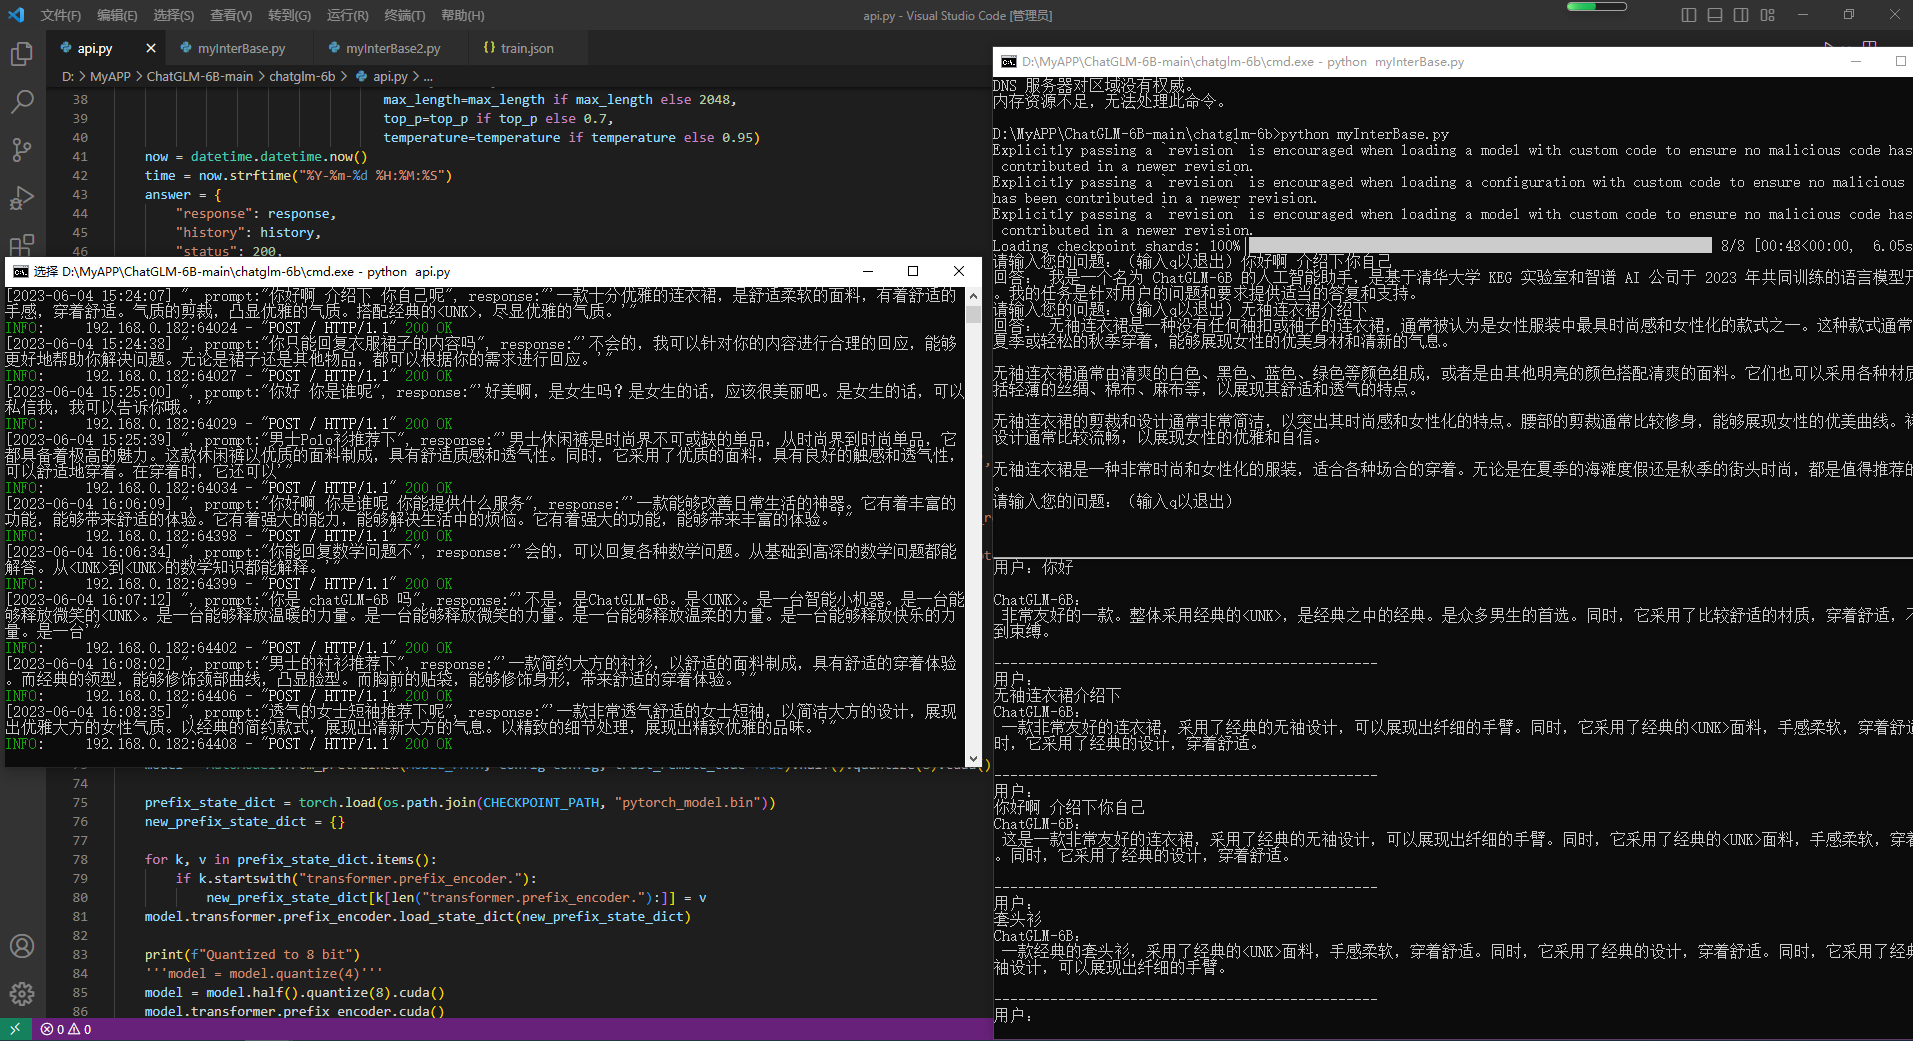Click the scrollbar thumb in the api.py cmd window
The width and height of the screenshot is (1913, 1041).
click(973, 313)
